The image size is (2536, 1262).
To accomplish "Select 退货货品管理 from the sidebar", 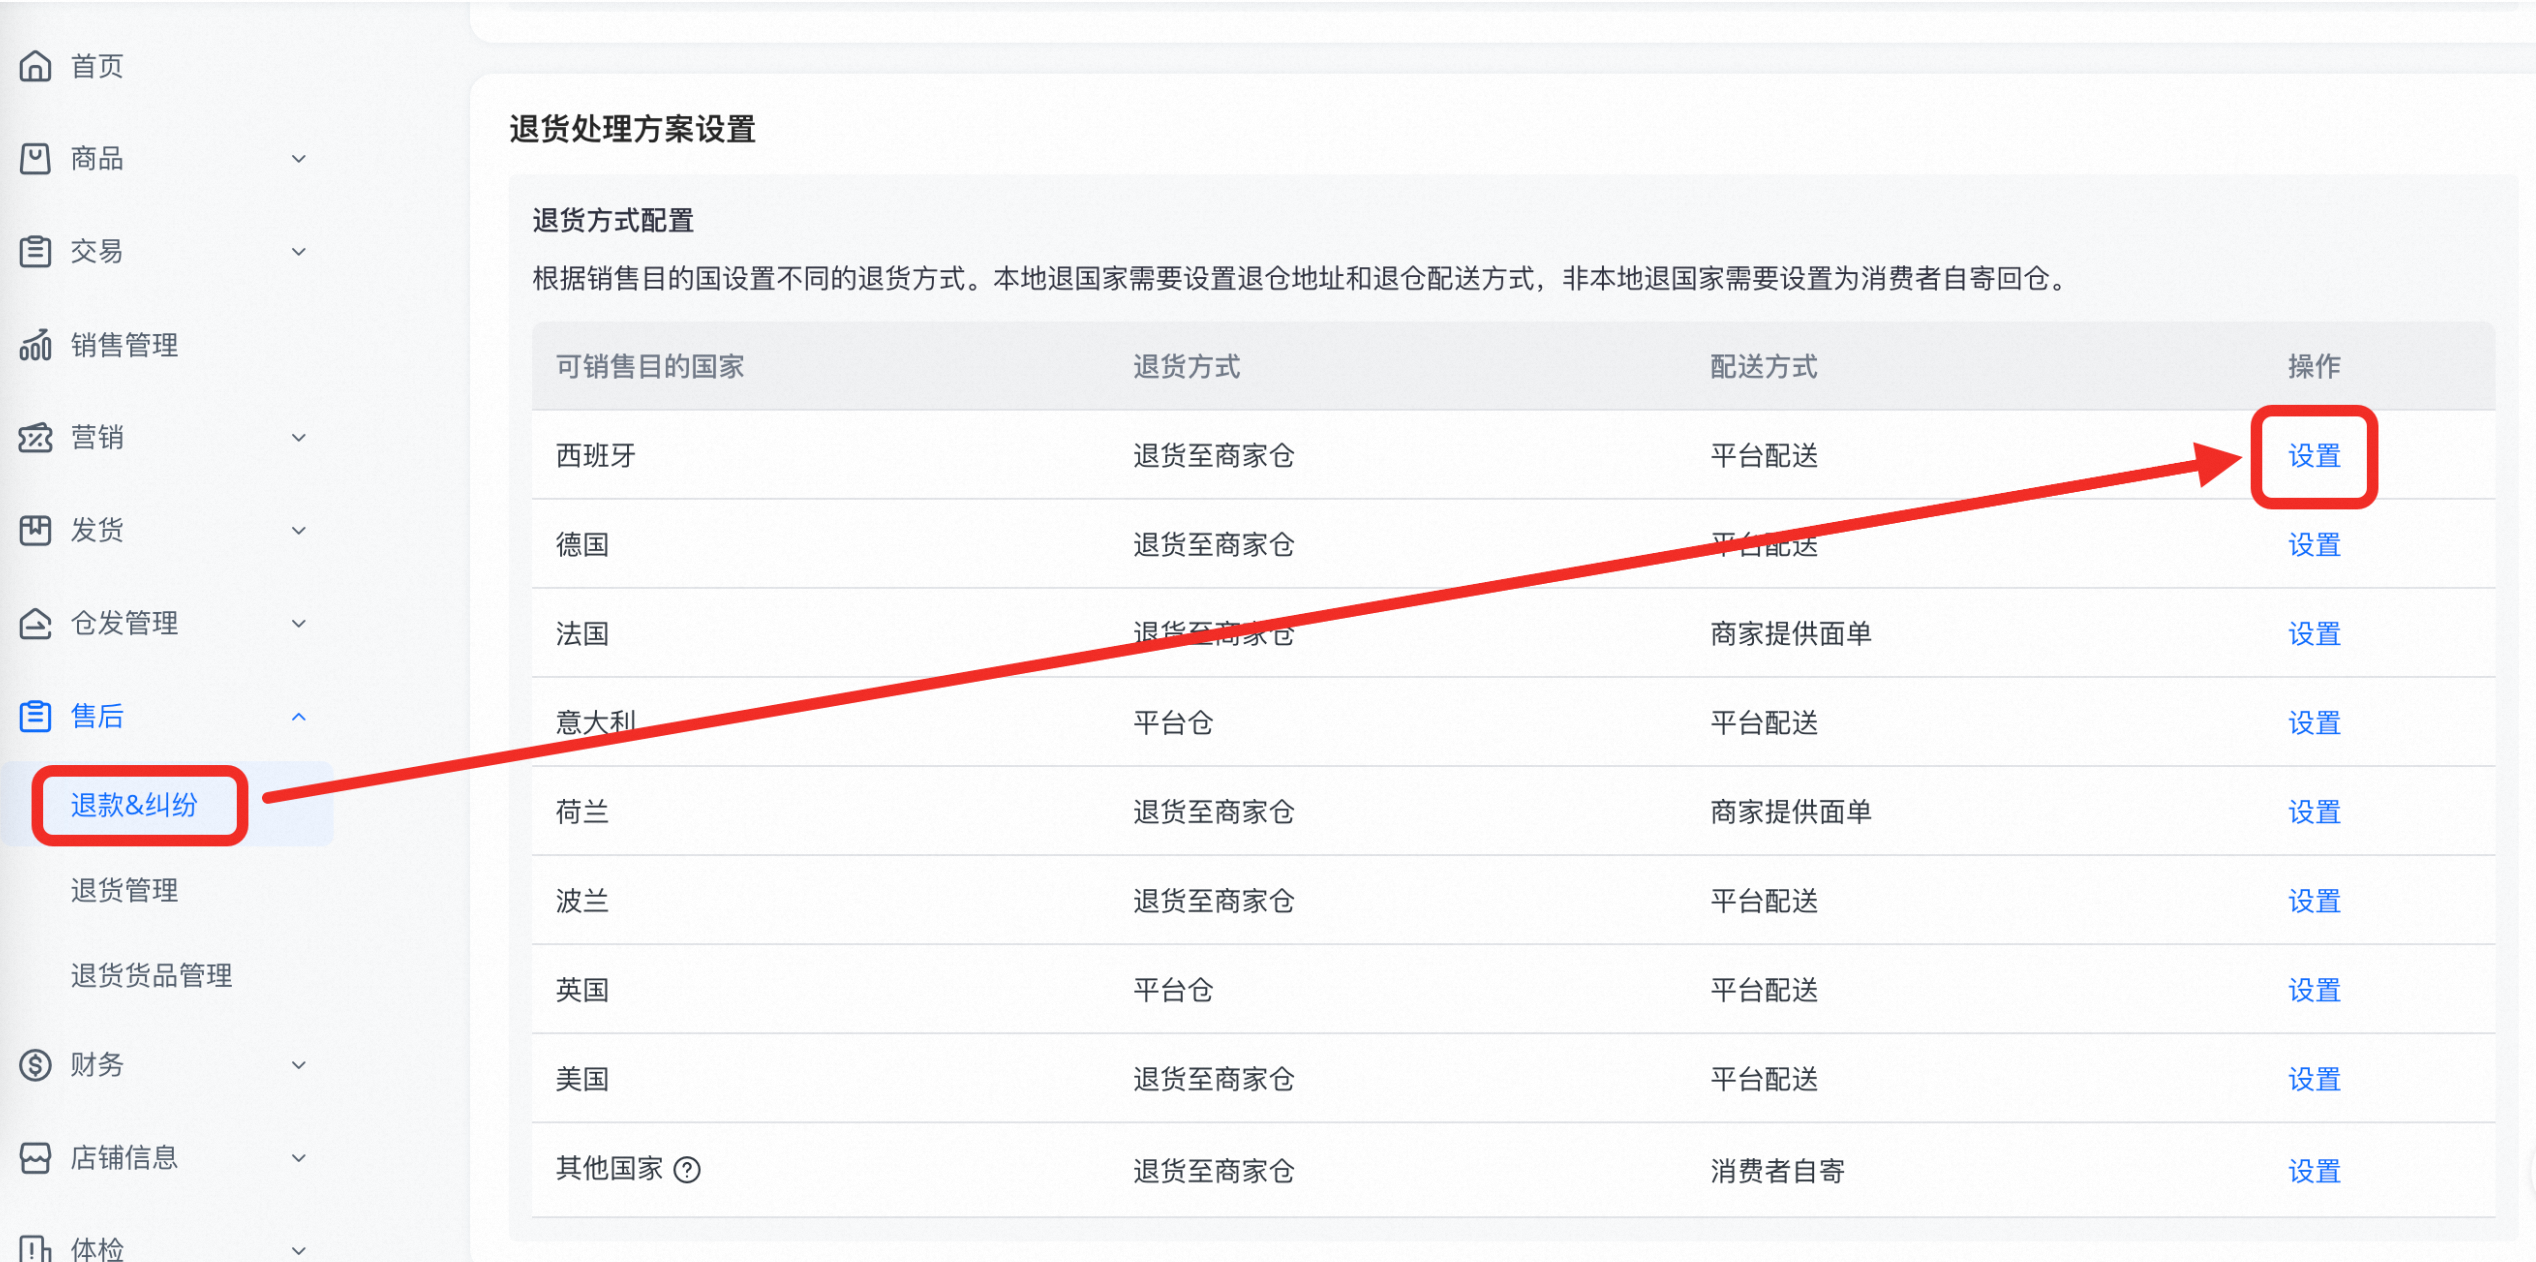I will (152, 975).
